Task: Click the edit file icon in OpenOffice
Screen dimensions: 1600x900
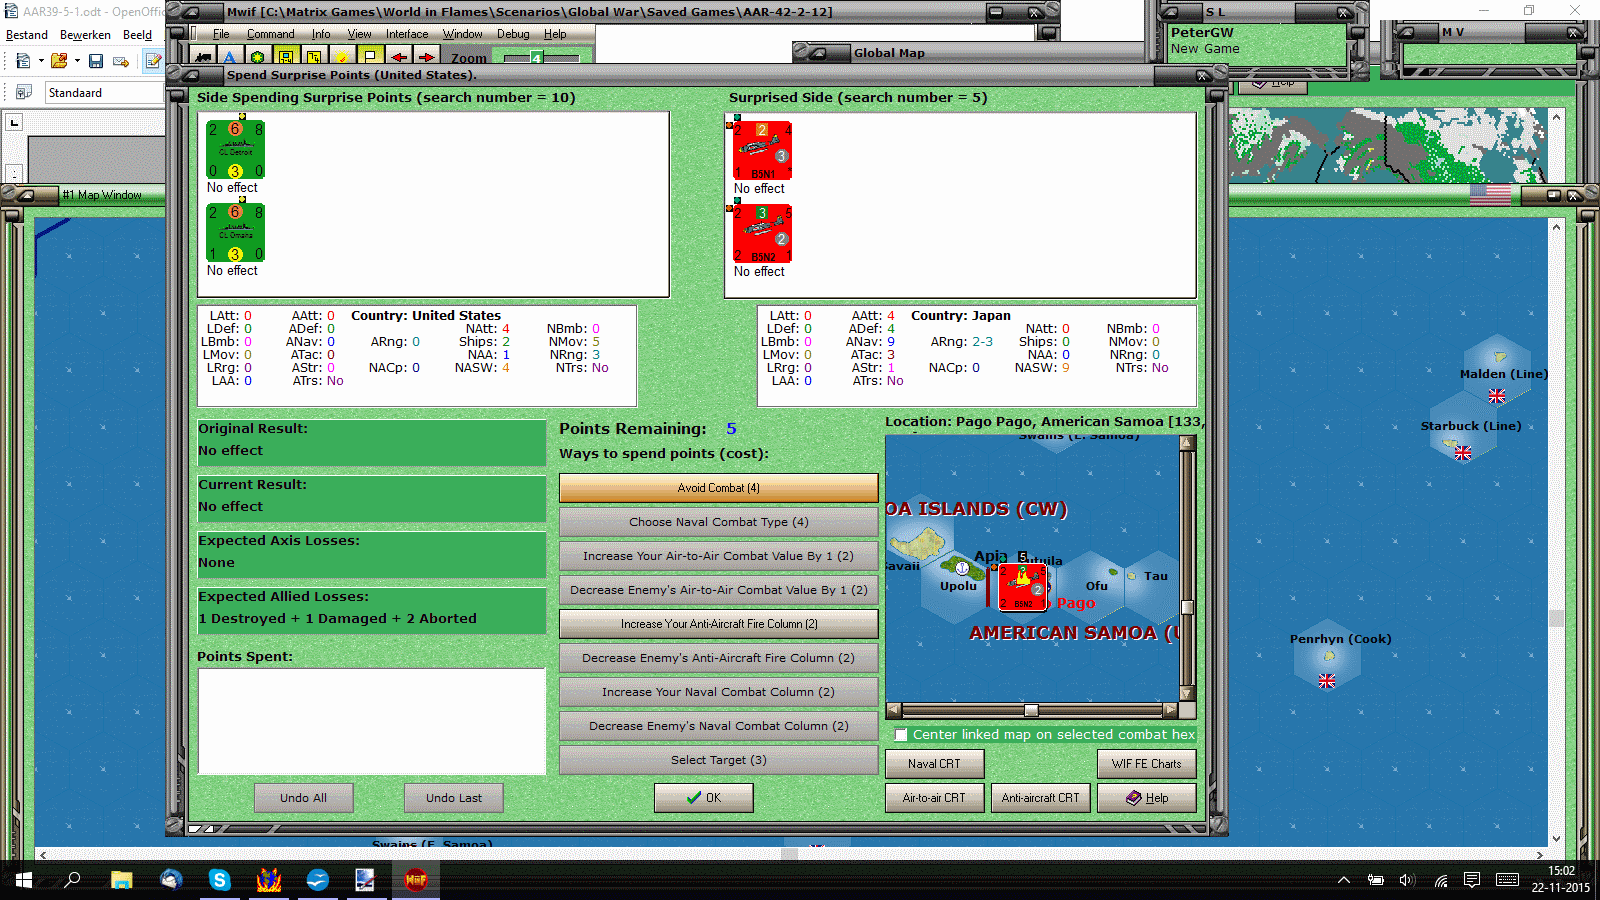Action: point(153,61)
